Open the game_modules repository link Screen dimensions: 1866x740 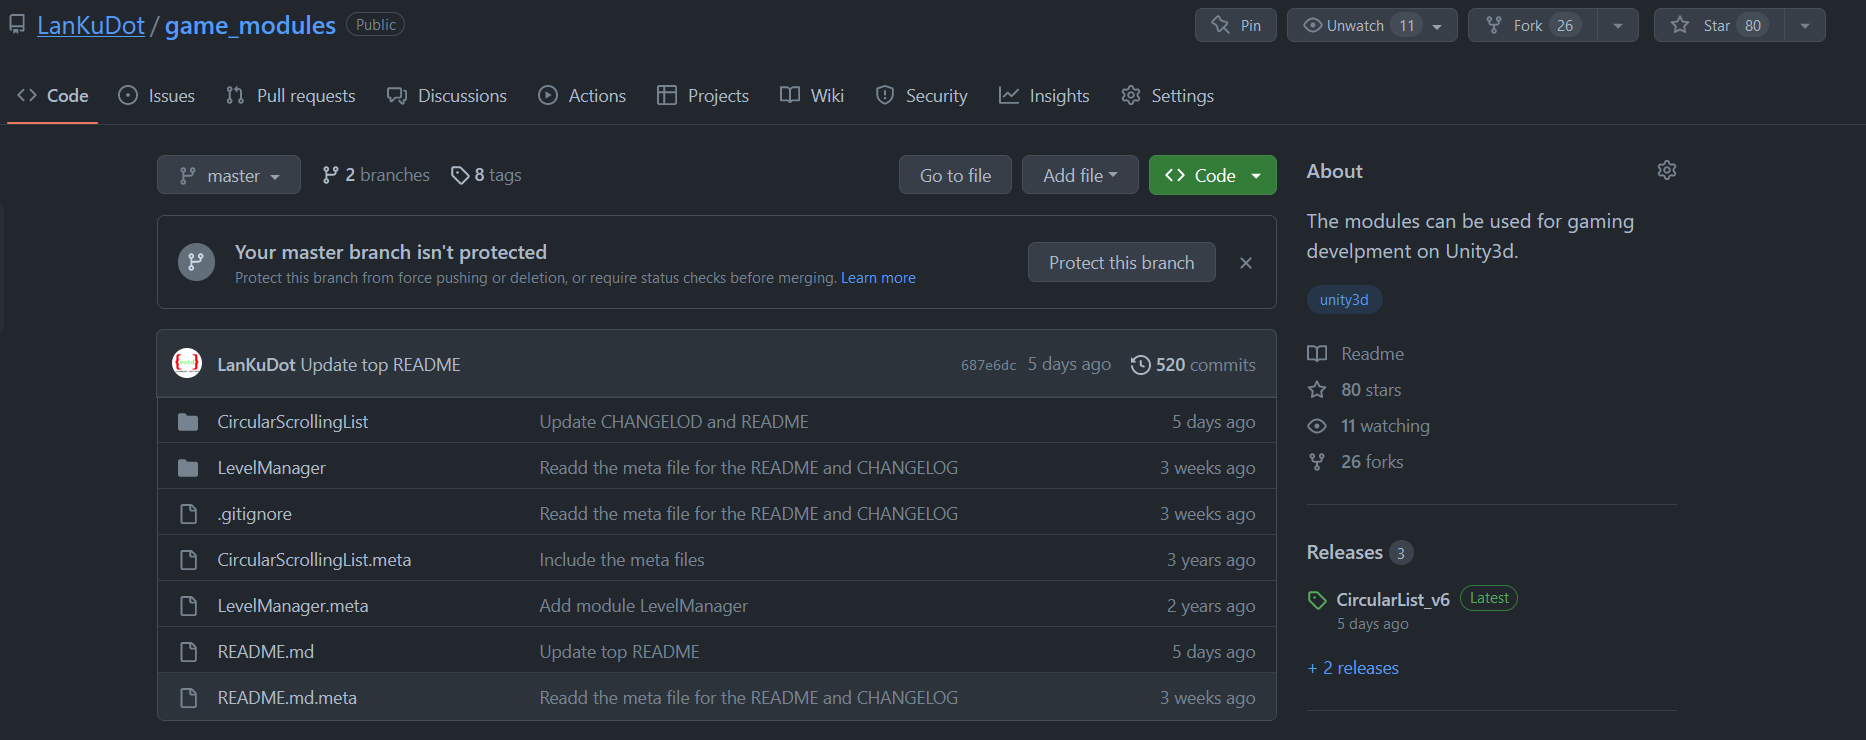250,25
